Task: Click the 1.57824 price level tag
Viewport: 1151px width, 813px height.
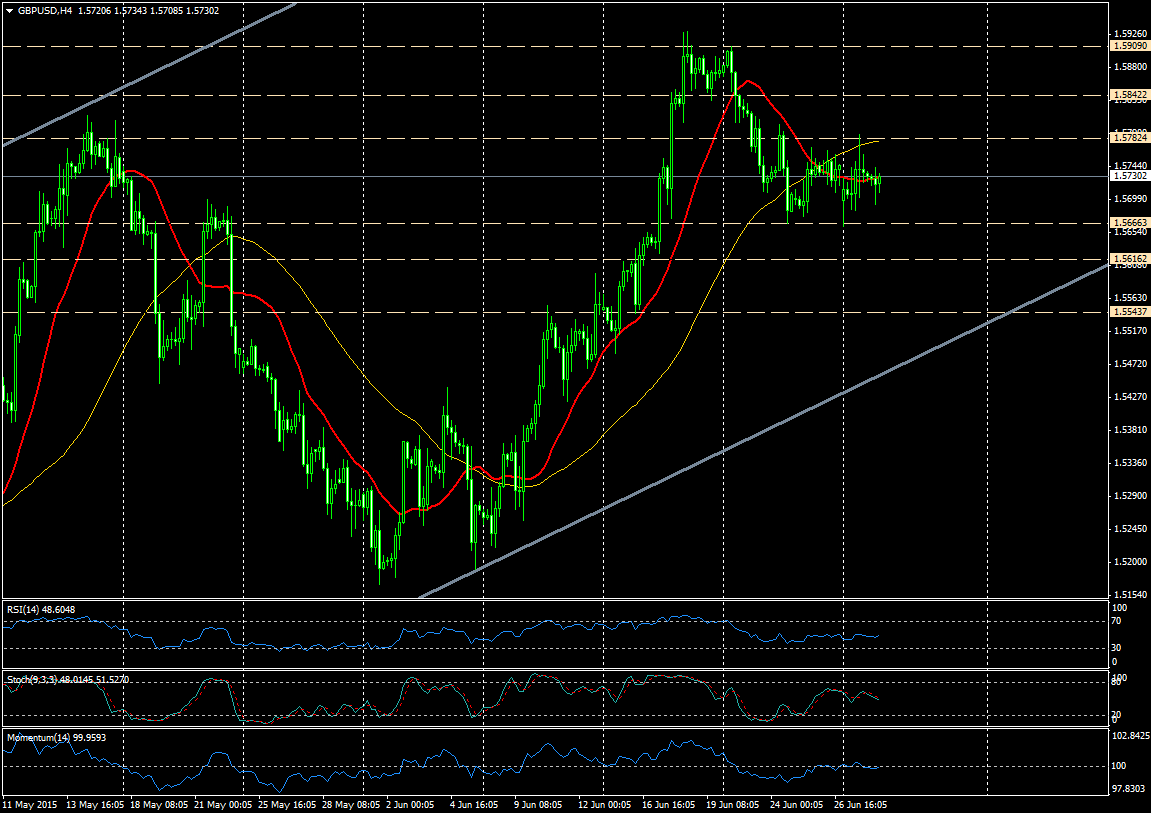Action: click(1129, 138)
